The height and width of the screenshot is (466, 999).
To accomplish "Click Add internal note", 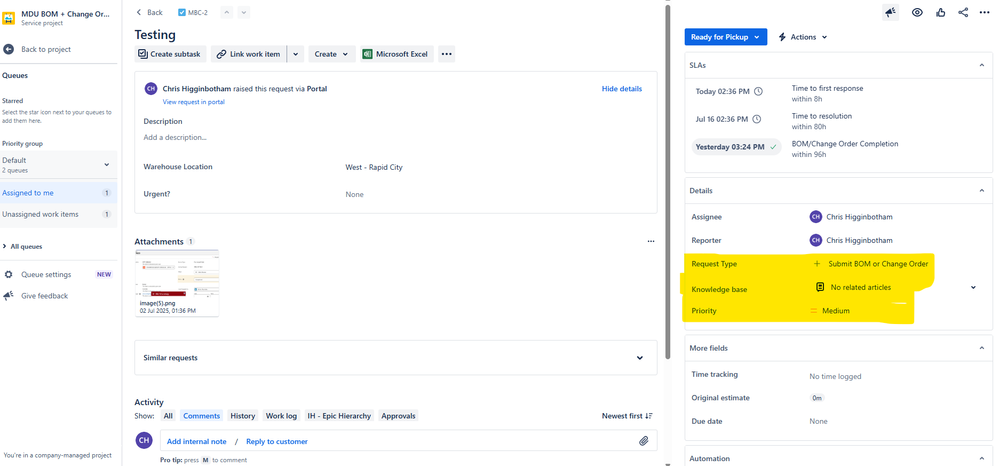I will point(196,441).
